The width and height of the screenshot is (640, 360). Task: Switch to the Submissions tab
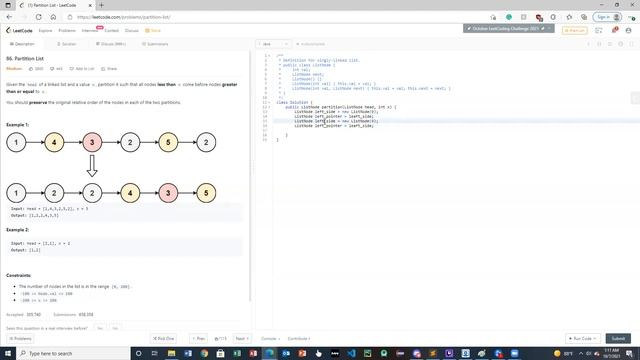click(155, 44)
